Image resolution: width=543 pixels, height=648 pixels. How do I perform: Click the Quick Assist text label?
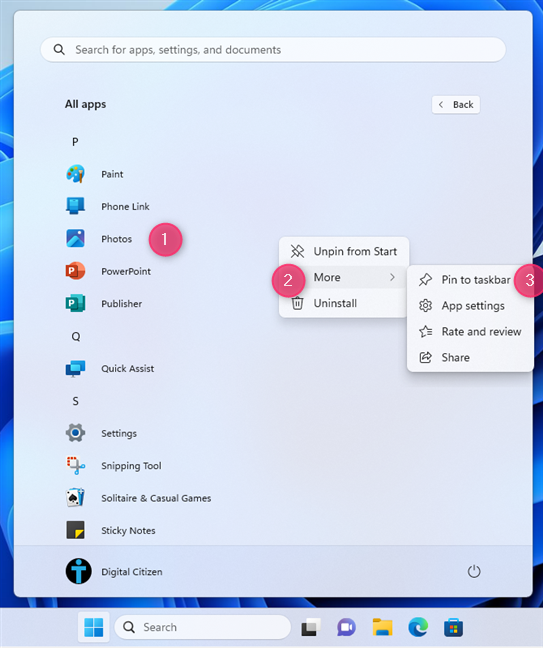128,368
